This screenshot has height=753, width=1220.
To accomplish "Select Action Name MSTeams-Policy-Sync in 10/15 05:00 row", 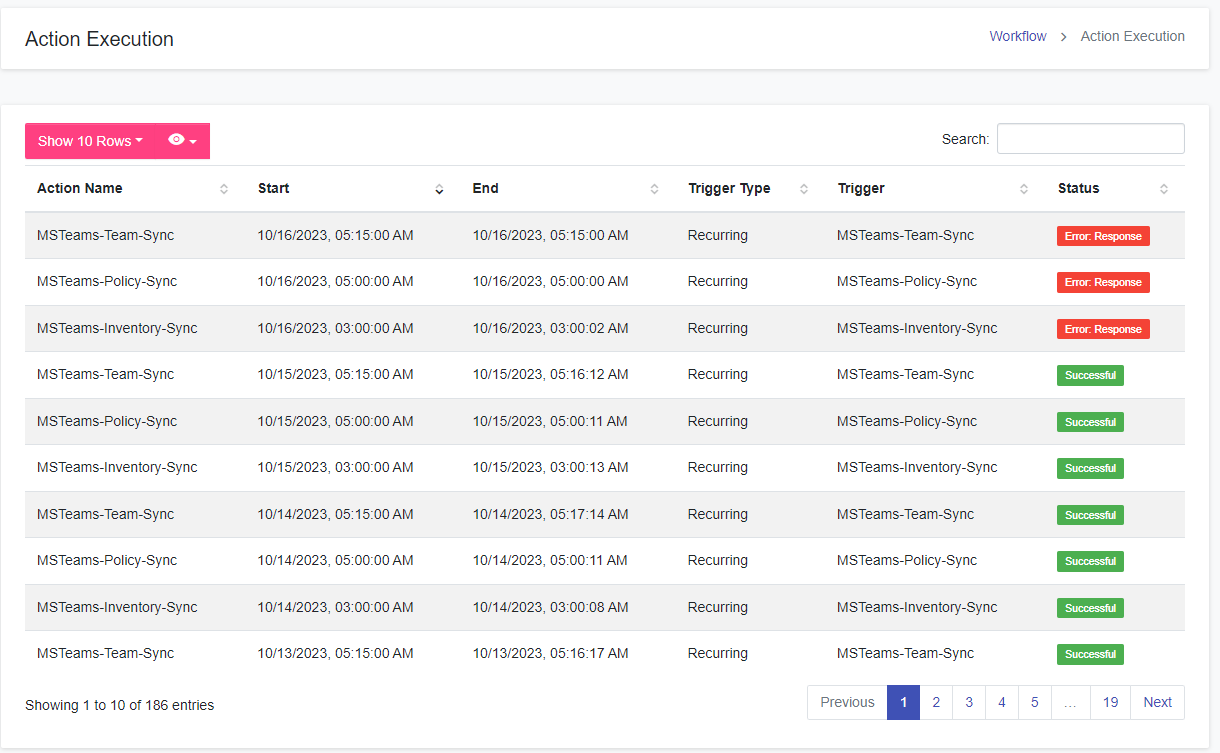I will pyautogui.click(x=107, y=421).
